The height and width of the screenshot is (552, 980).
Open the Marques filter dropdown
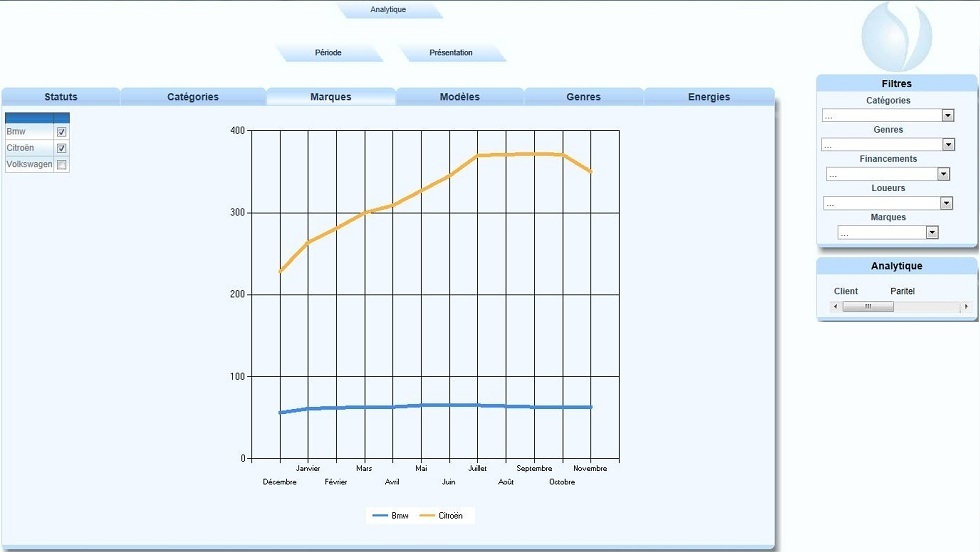click(x=932, y=232)
